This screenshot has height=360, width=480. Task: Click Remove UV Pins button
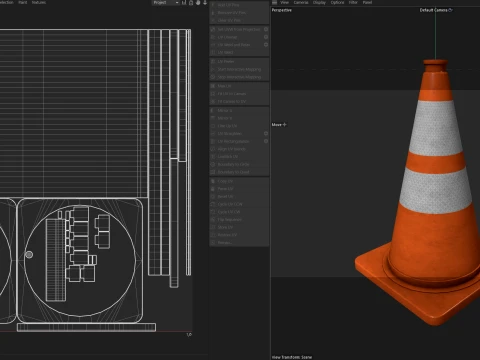[x=239, y=13]
